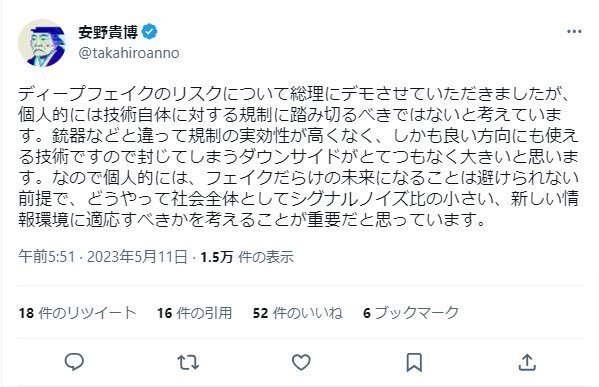Click the @takahiroanno handle
This screenshot has width=599, height=387.
pos(129,53)
